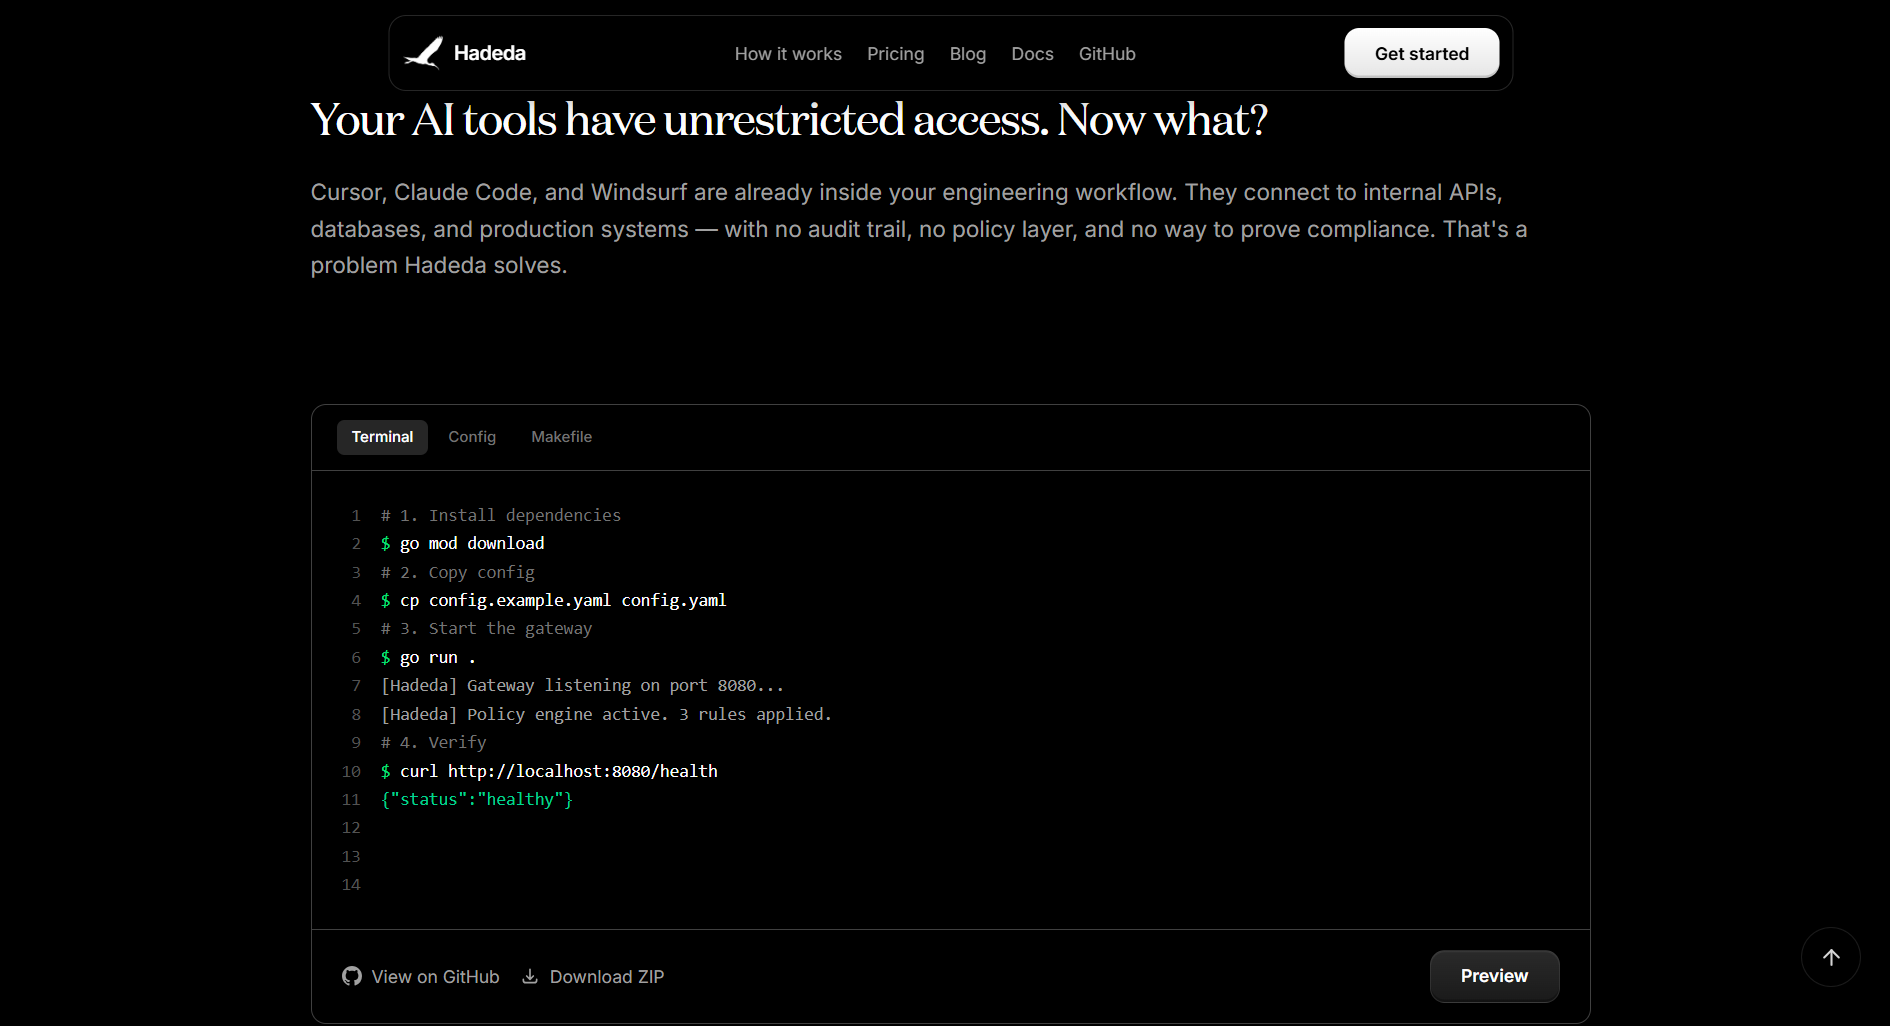
Task: Click the headline 'Your AI tools have unrestricted access'
Action: point(789,120)
